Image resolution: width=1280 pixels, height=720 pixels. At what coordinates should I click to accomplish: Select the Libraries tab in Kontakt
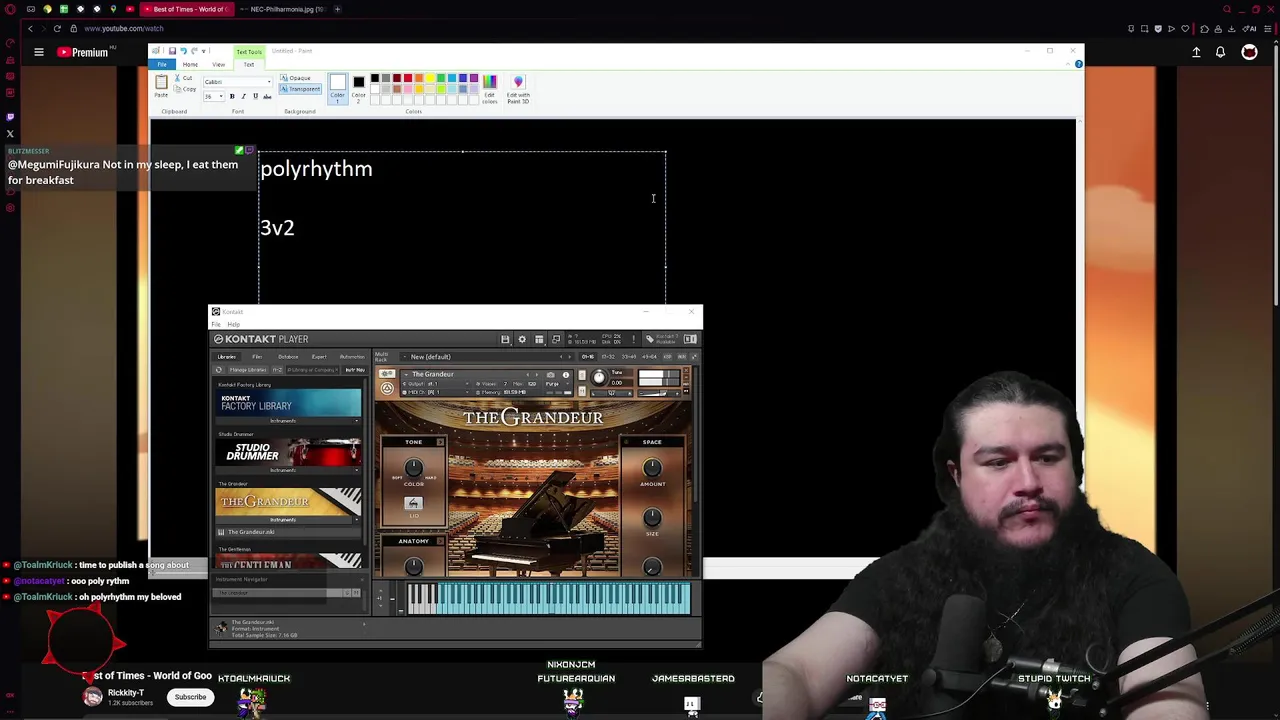coord(226,357)
